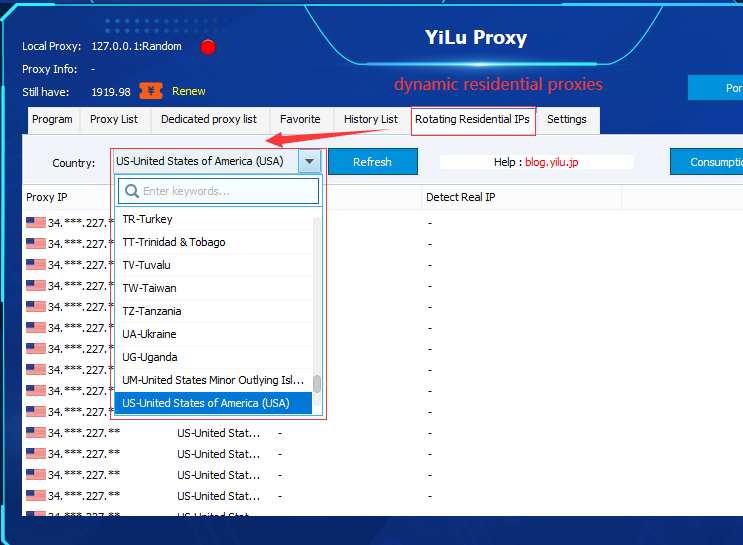Pick UA-Ukraine from the country list

(x=149, y=334)
